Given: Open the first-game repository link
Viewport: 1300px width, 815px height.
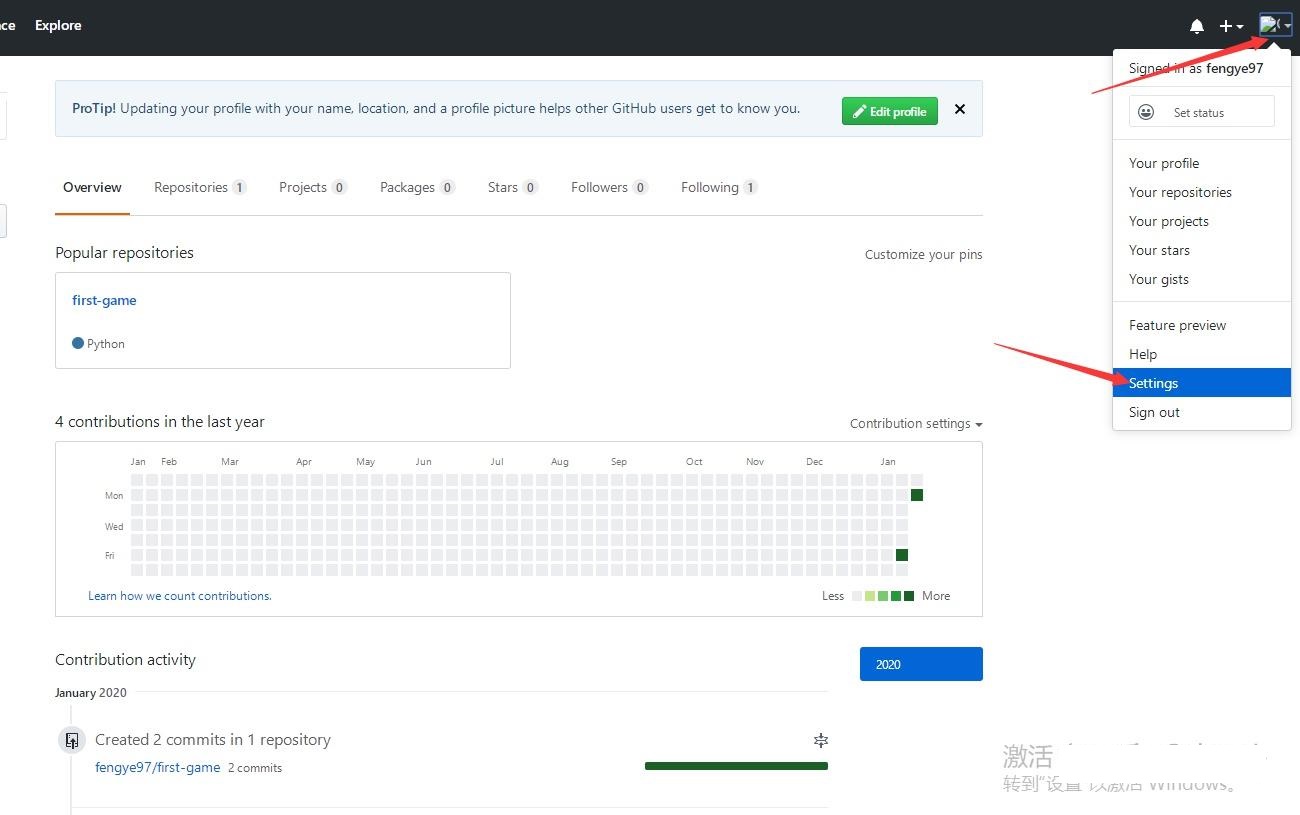Looking at the screenshot, I should click(104, 300).
